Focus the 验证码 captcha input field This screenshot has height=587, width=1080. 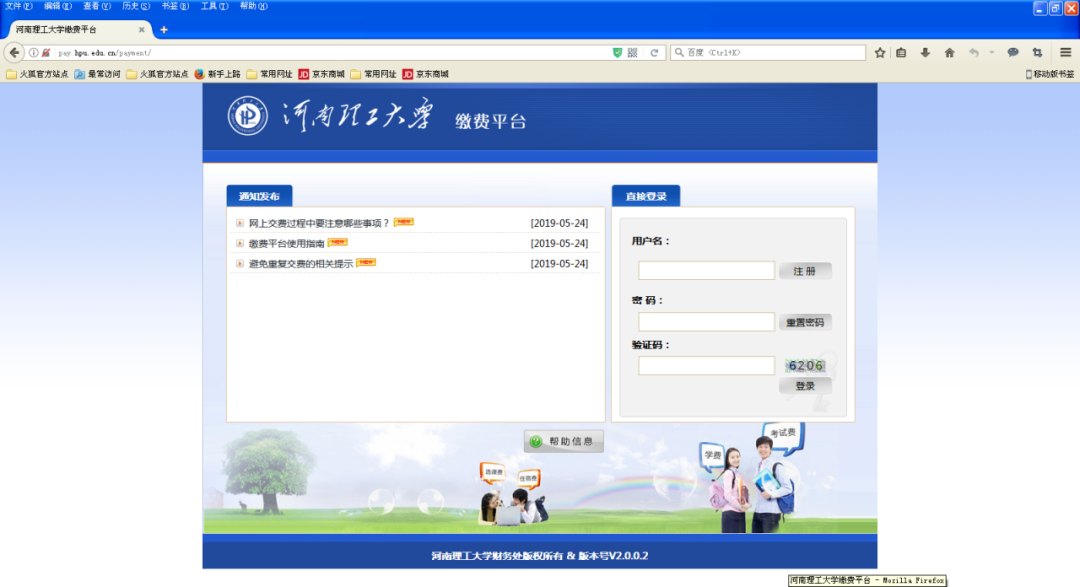(706, 365)
